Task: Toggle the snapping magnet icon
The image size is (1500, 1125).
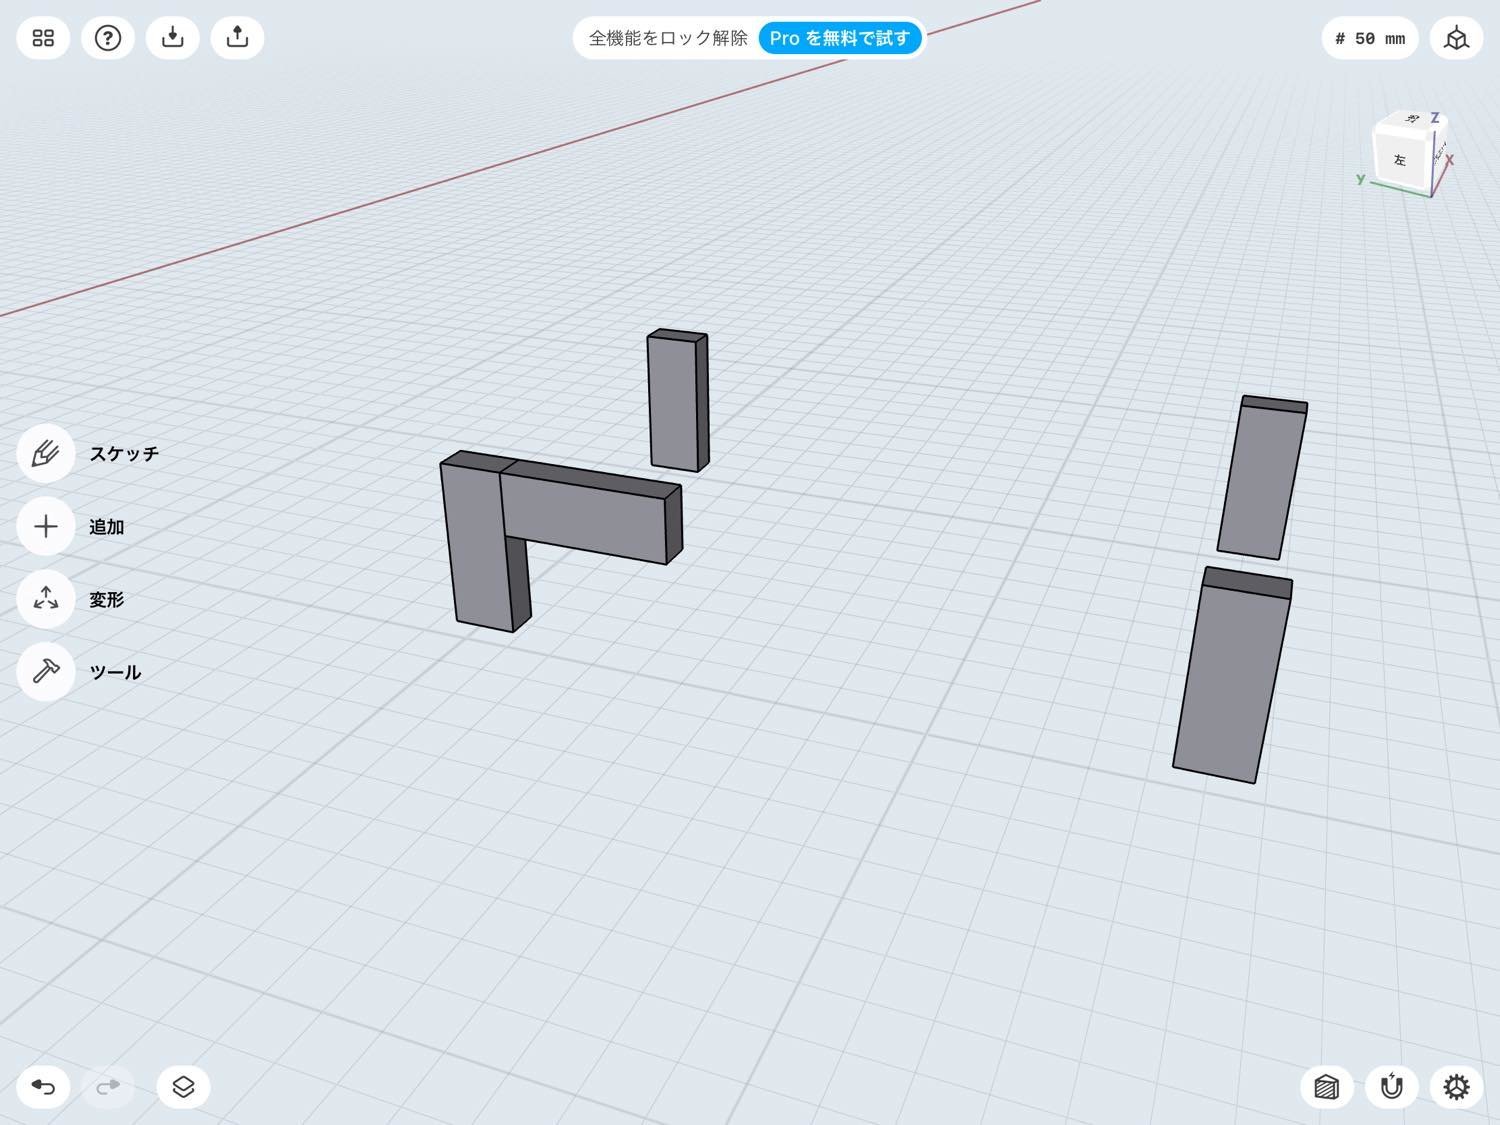Action: click(x=1392, y=1087)
